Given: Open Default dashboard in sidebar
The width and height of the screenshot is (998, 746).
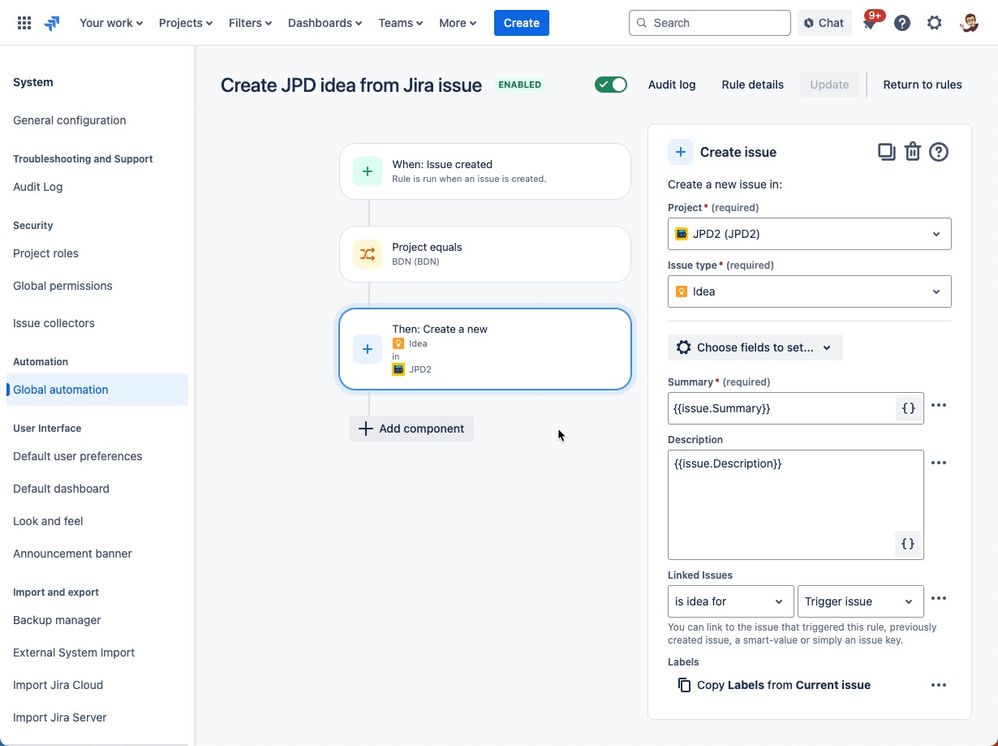Looking at the screenshot, I should tap(61, 489).
